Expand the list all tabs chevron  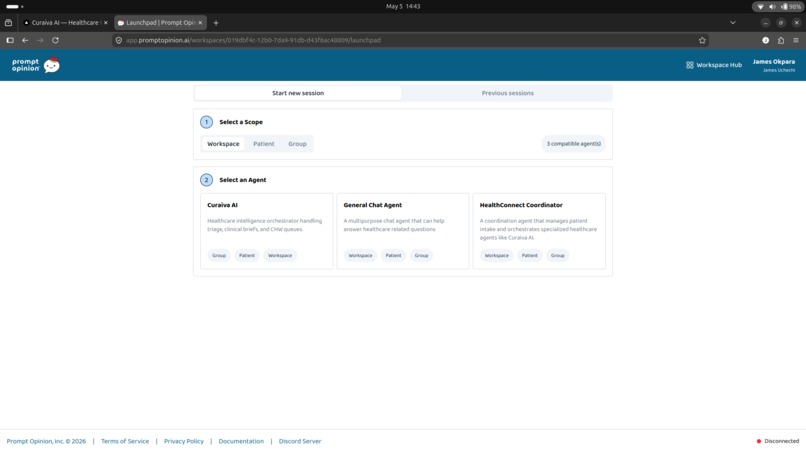coord(732,23)
